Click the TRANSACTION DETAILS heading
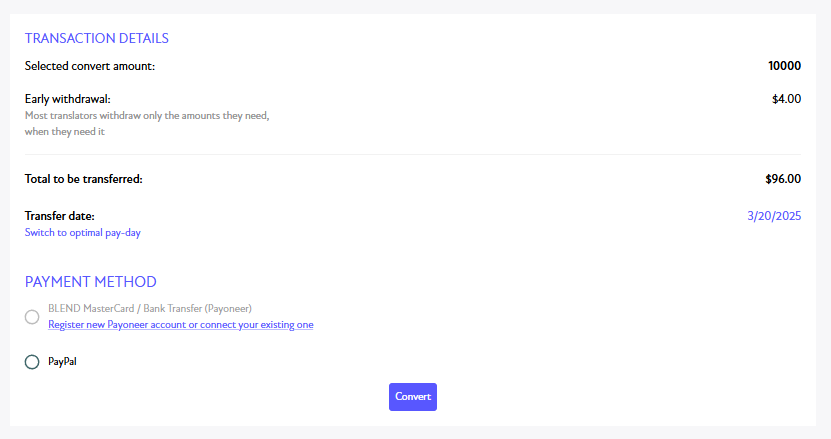Screen dimensions: 831x439 96,38
